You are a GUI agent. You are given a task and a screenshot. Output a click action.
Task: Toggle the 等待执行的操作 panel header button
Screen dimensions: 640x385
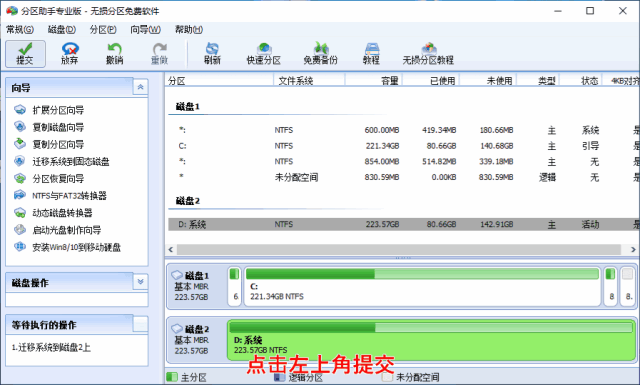[140, 325]
